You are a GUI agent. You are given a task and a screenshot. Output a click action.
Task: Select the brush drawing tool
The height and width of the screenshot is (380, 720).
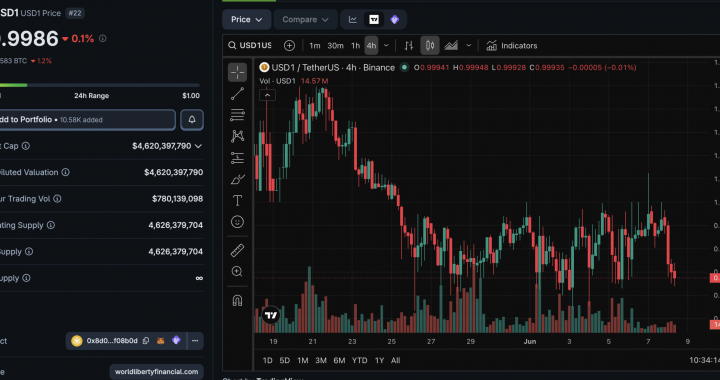237,179
